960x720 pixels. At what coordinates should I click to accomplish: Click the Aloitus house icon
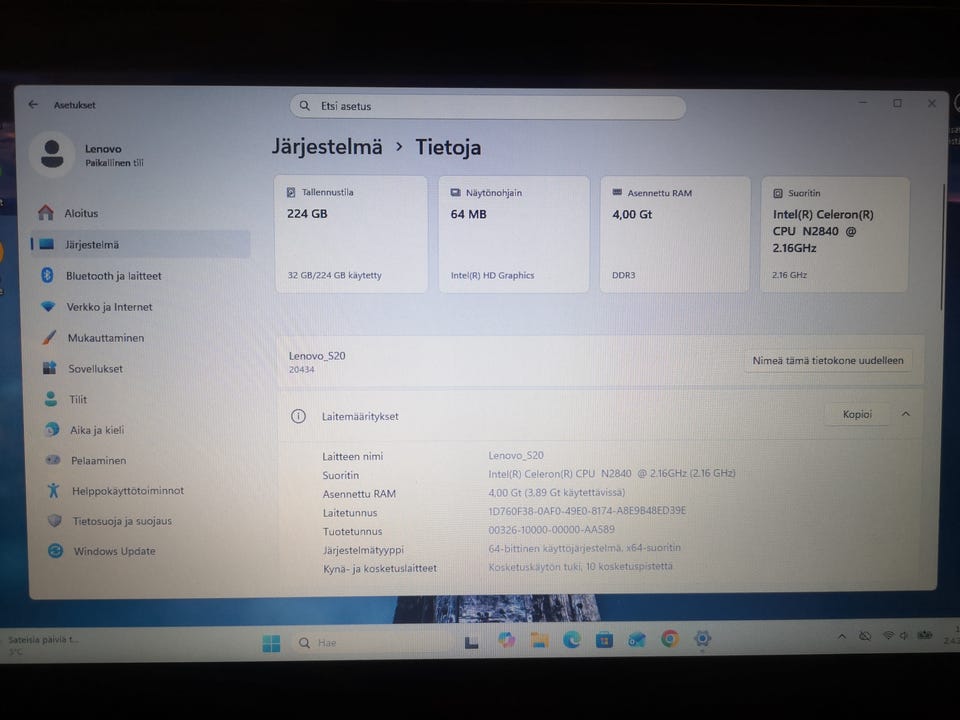coord(46,212)
